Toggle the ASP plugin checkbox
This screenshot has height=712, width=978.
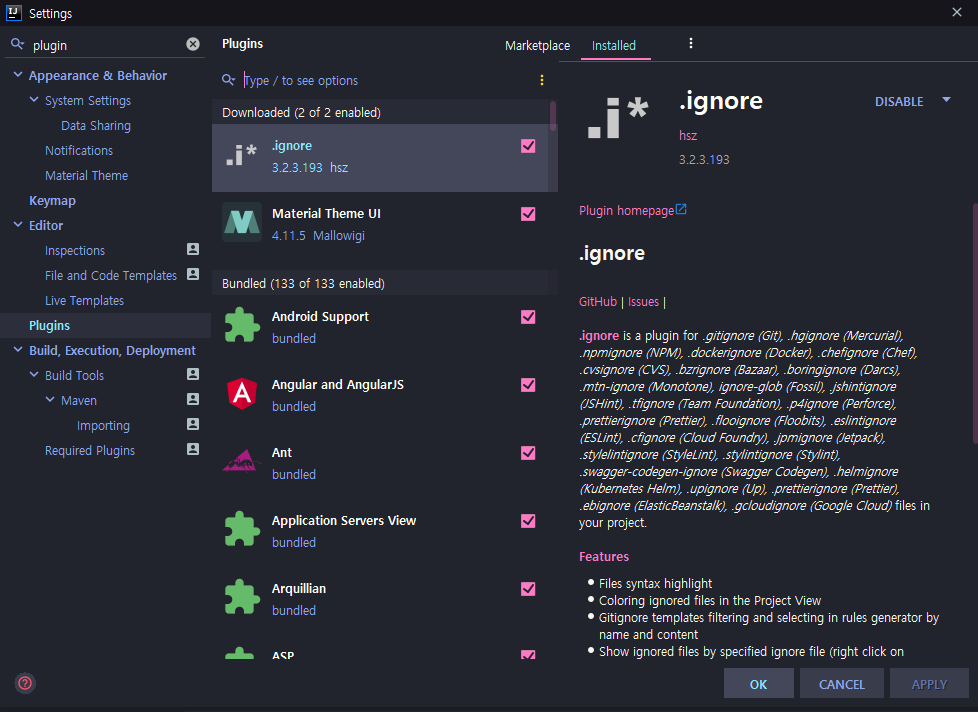pyautogui.click(x=528, y=655)
